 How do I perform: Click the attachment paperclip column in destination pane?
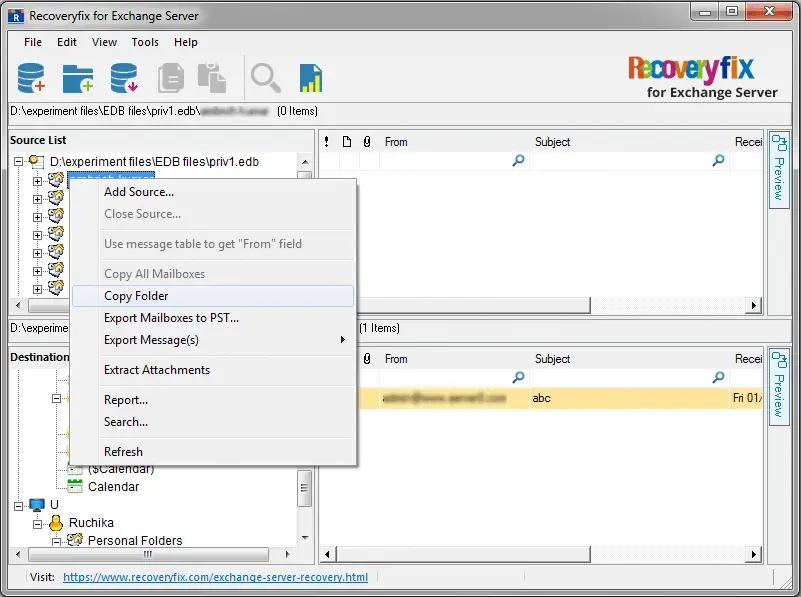[x=367, y=359]
